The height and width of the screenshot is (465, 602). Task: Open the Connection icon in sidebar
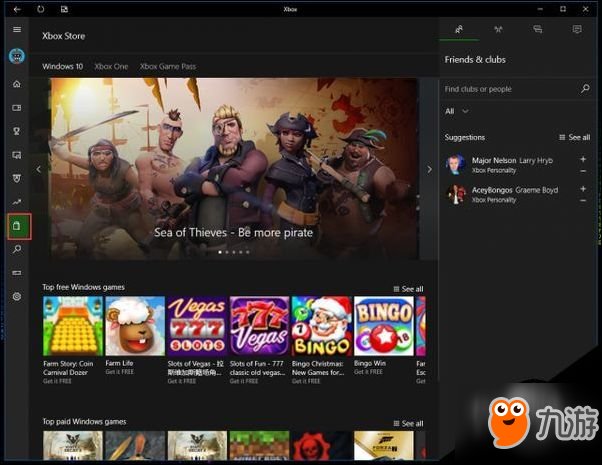tap(17, 273)
